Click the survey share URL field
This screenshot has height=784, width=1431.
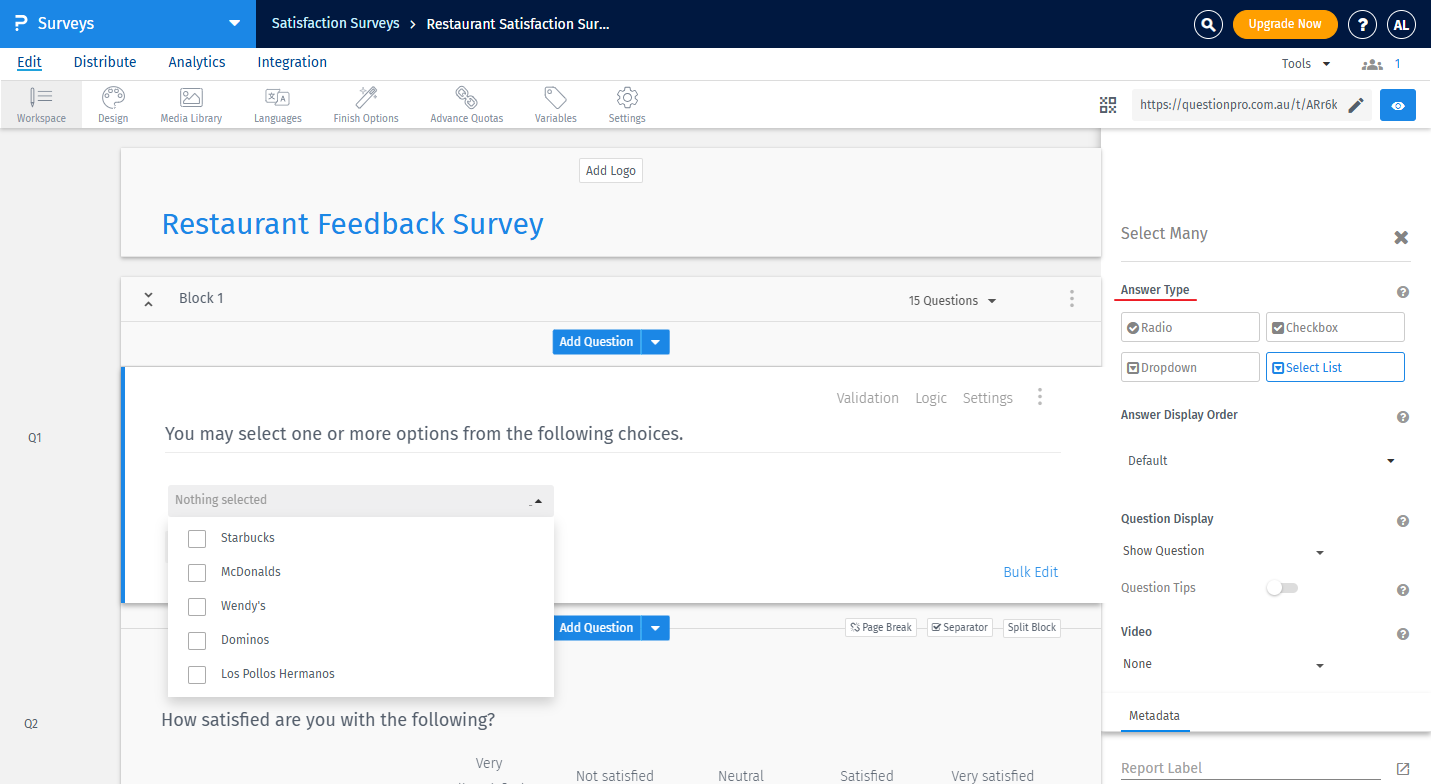[x=1240, y=103]
